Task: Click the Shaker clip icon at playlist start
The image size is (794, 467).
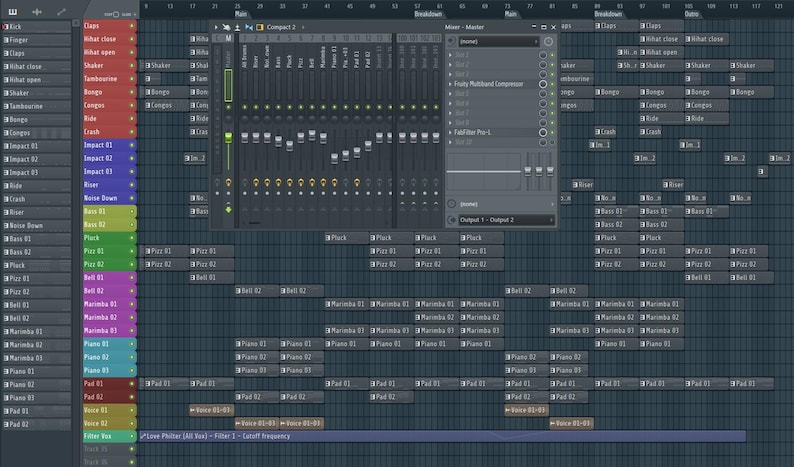Action: pos(148,65)
